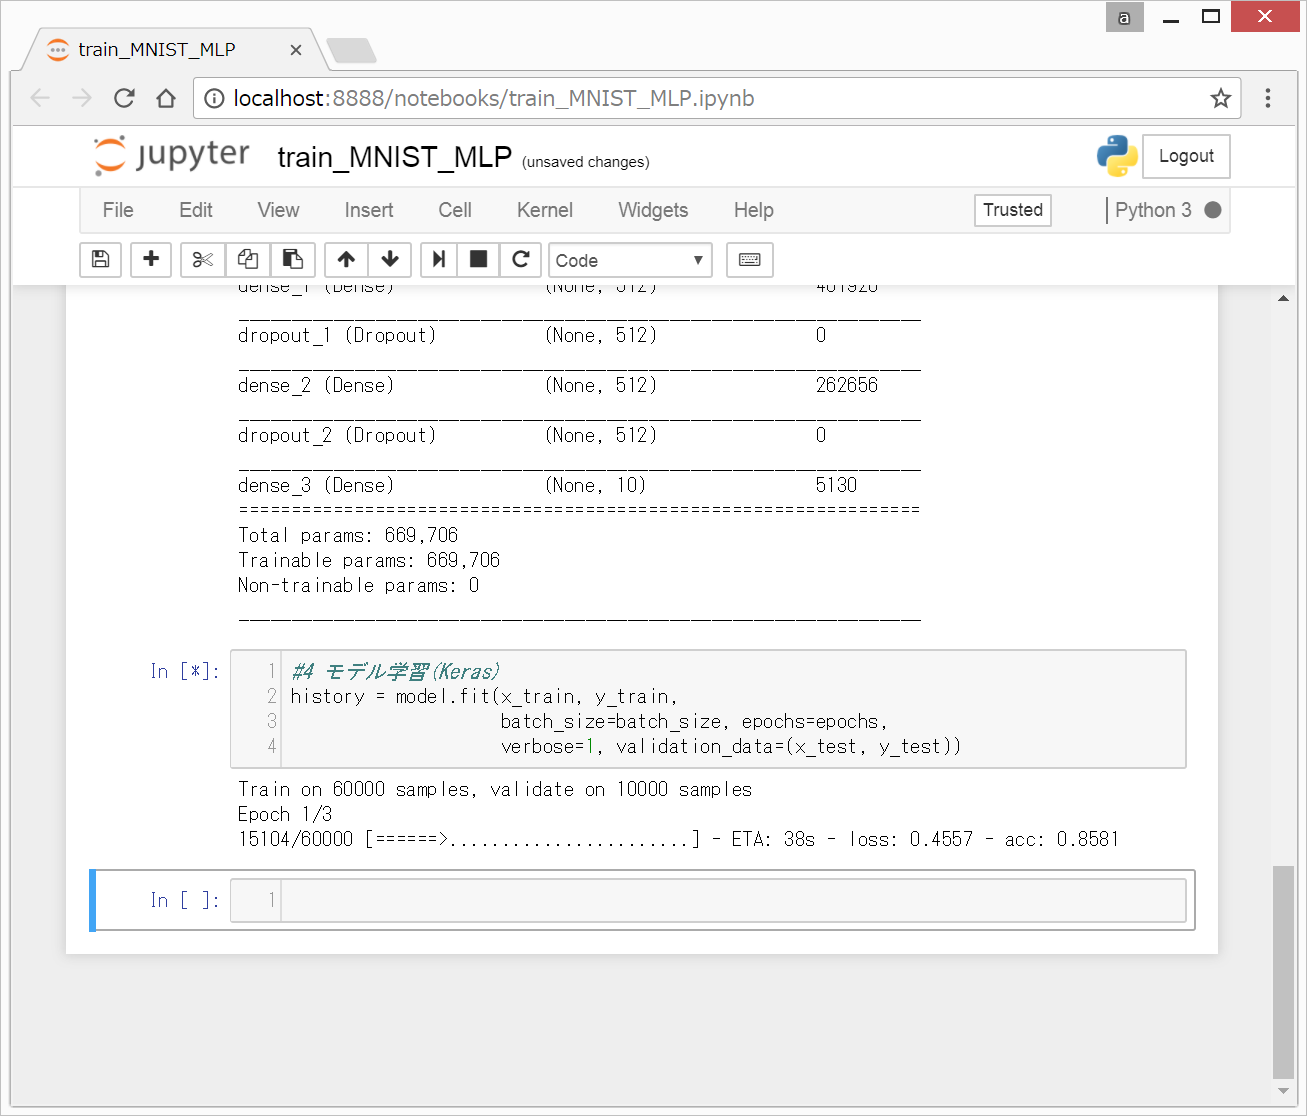Bookmark this page with the star icon
The image size is (1307, 1116).
pos(1220,98)
